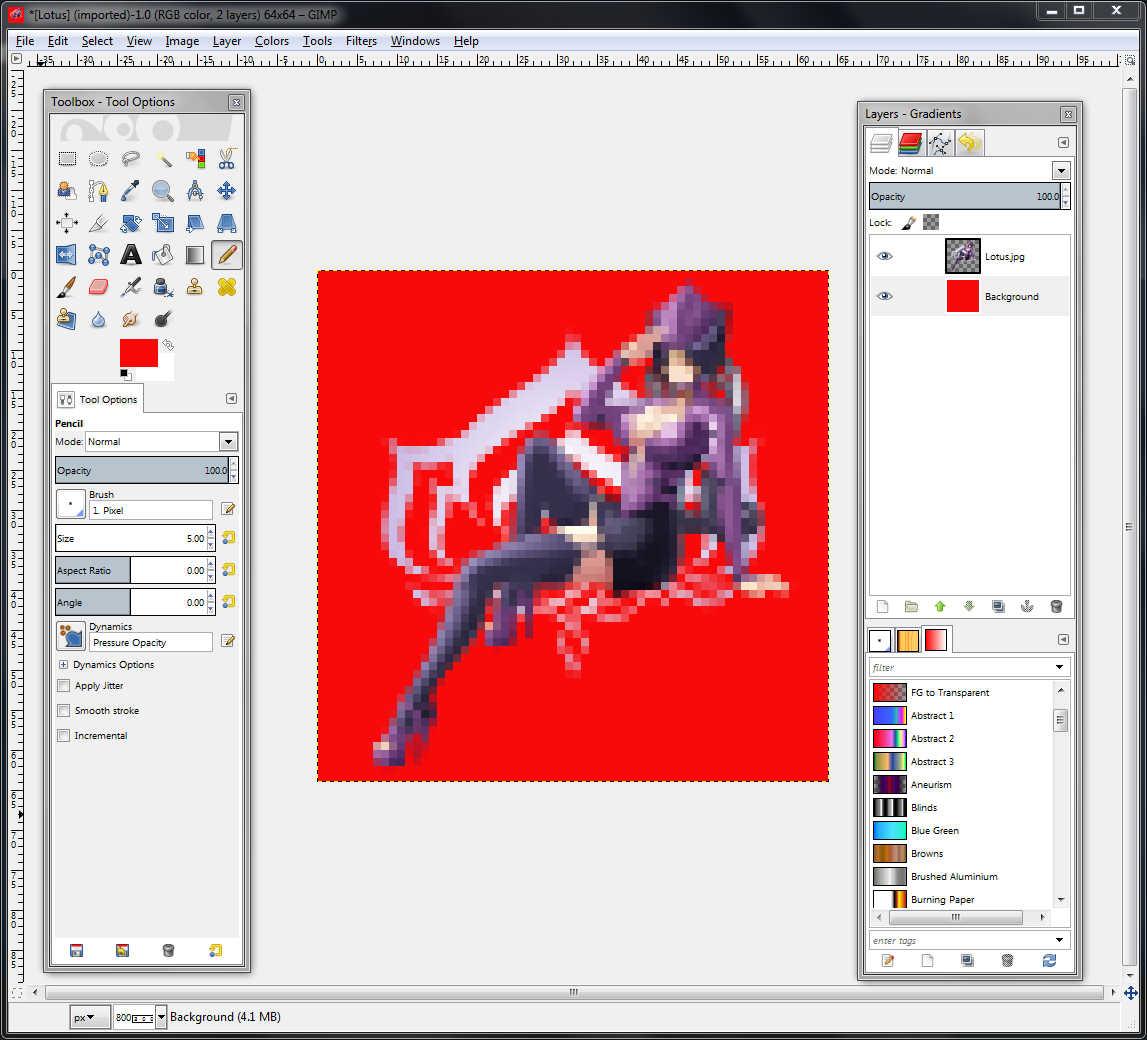Image resolution: width=1147 pixels, height=1040 pixels.
Task: Toggle visibility of Background layer
Action: (x=884, y=295)
